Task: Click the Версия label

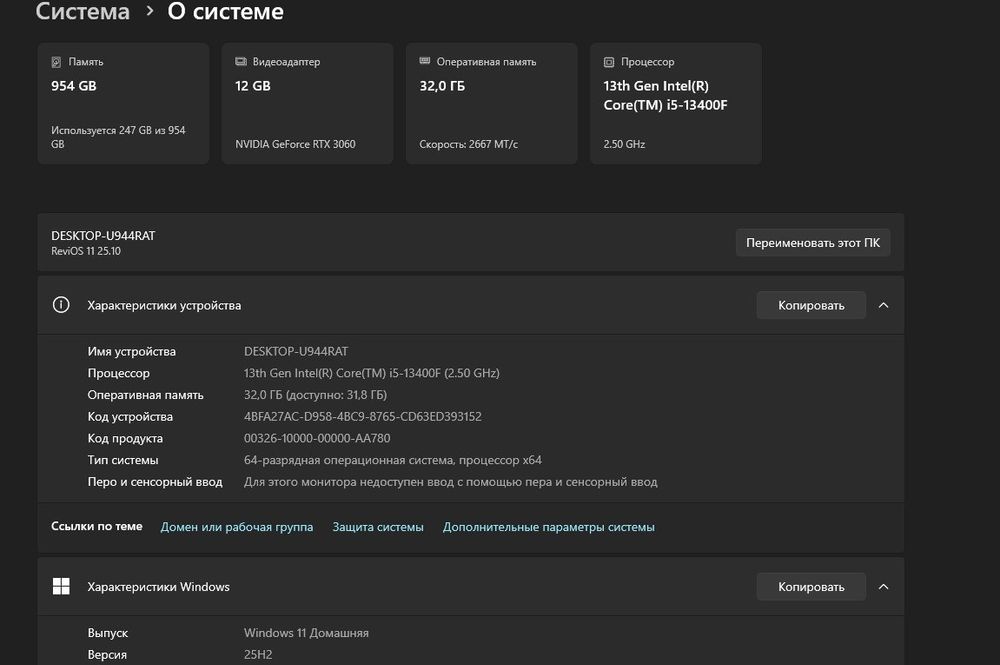Action: point(107,655)
